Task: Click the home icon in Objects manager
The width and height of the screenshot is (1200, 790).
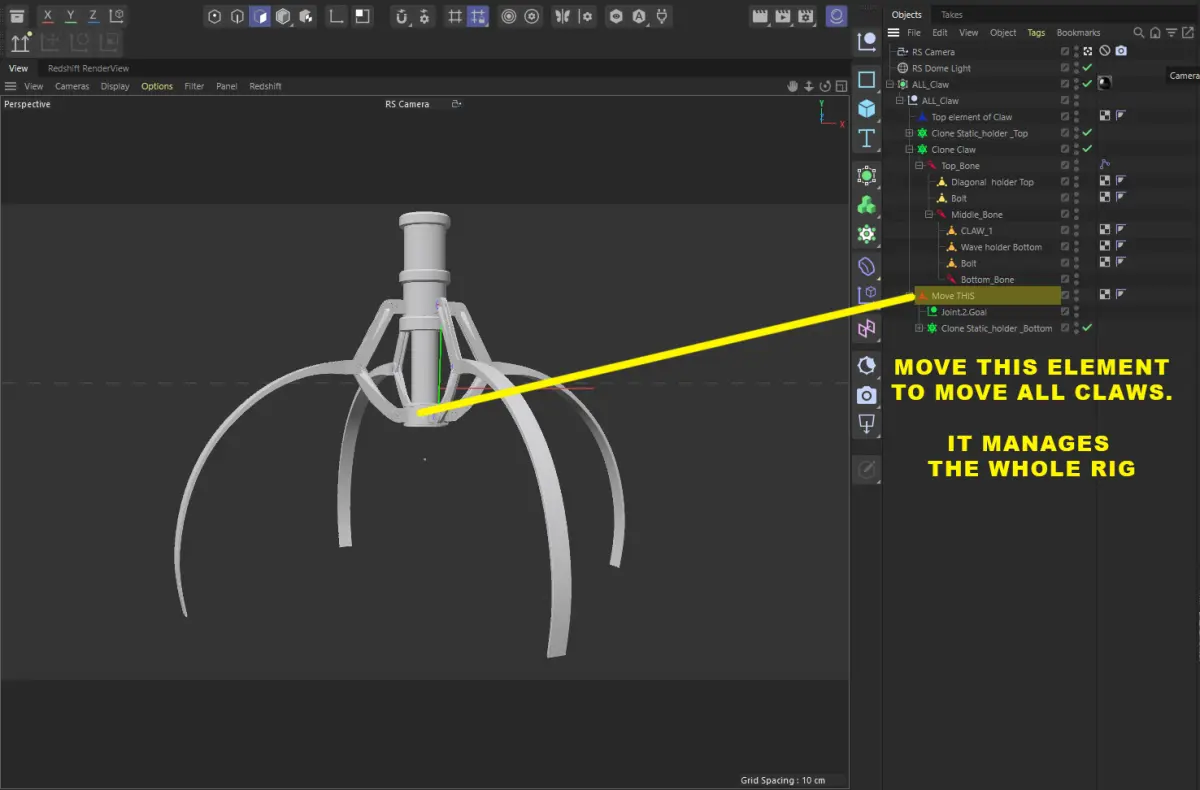Action: [x=1155, y=33]
